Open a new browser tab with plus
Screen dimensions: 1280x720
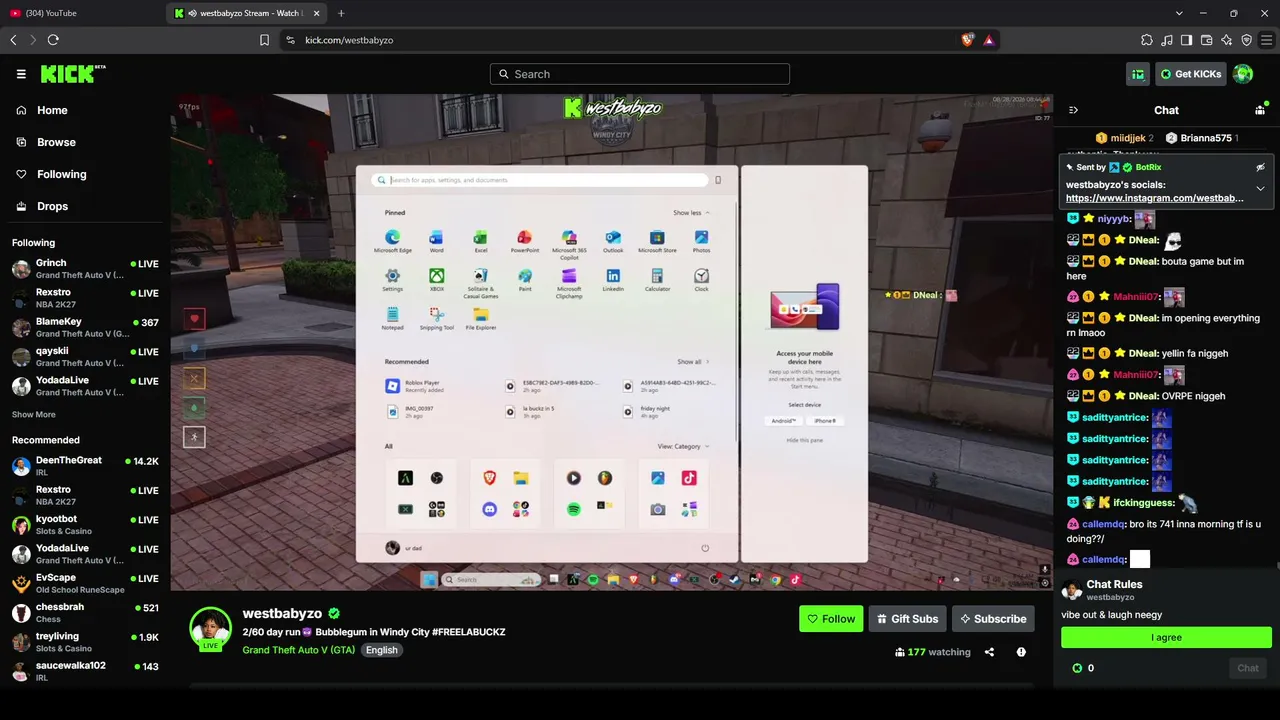(x=341, y=13)
